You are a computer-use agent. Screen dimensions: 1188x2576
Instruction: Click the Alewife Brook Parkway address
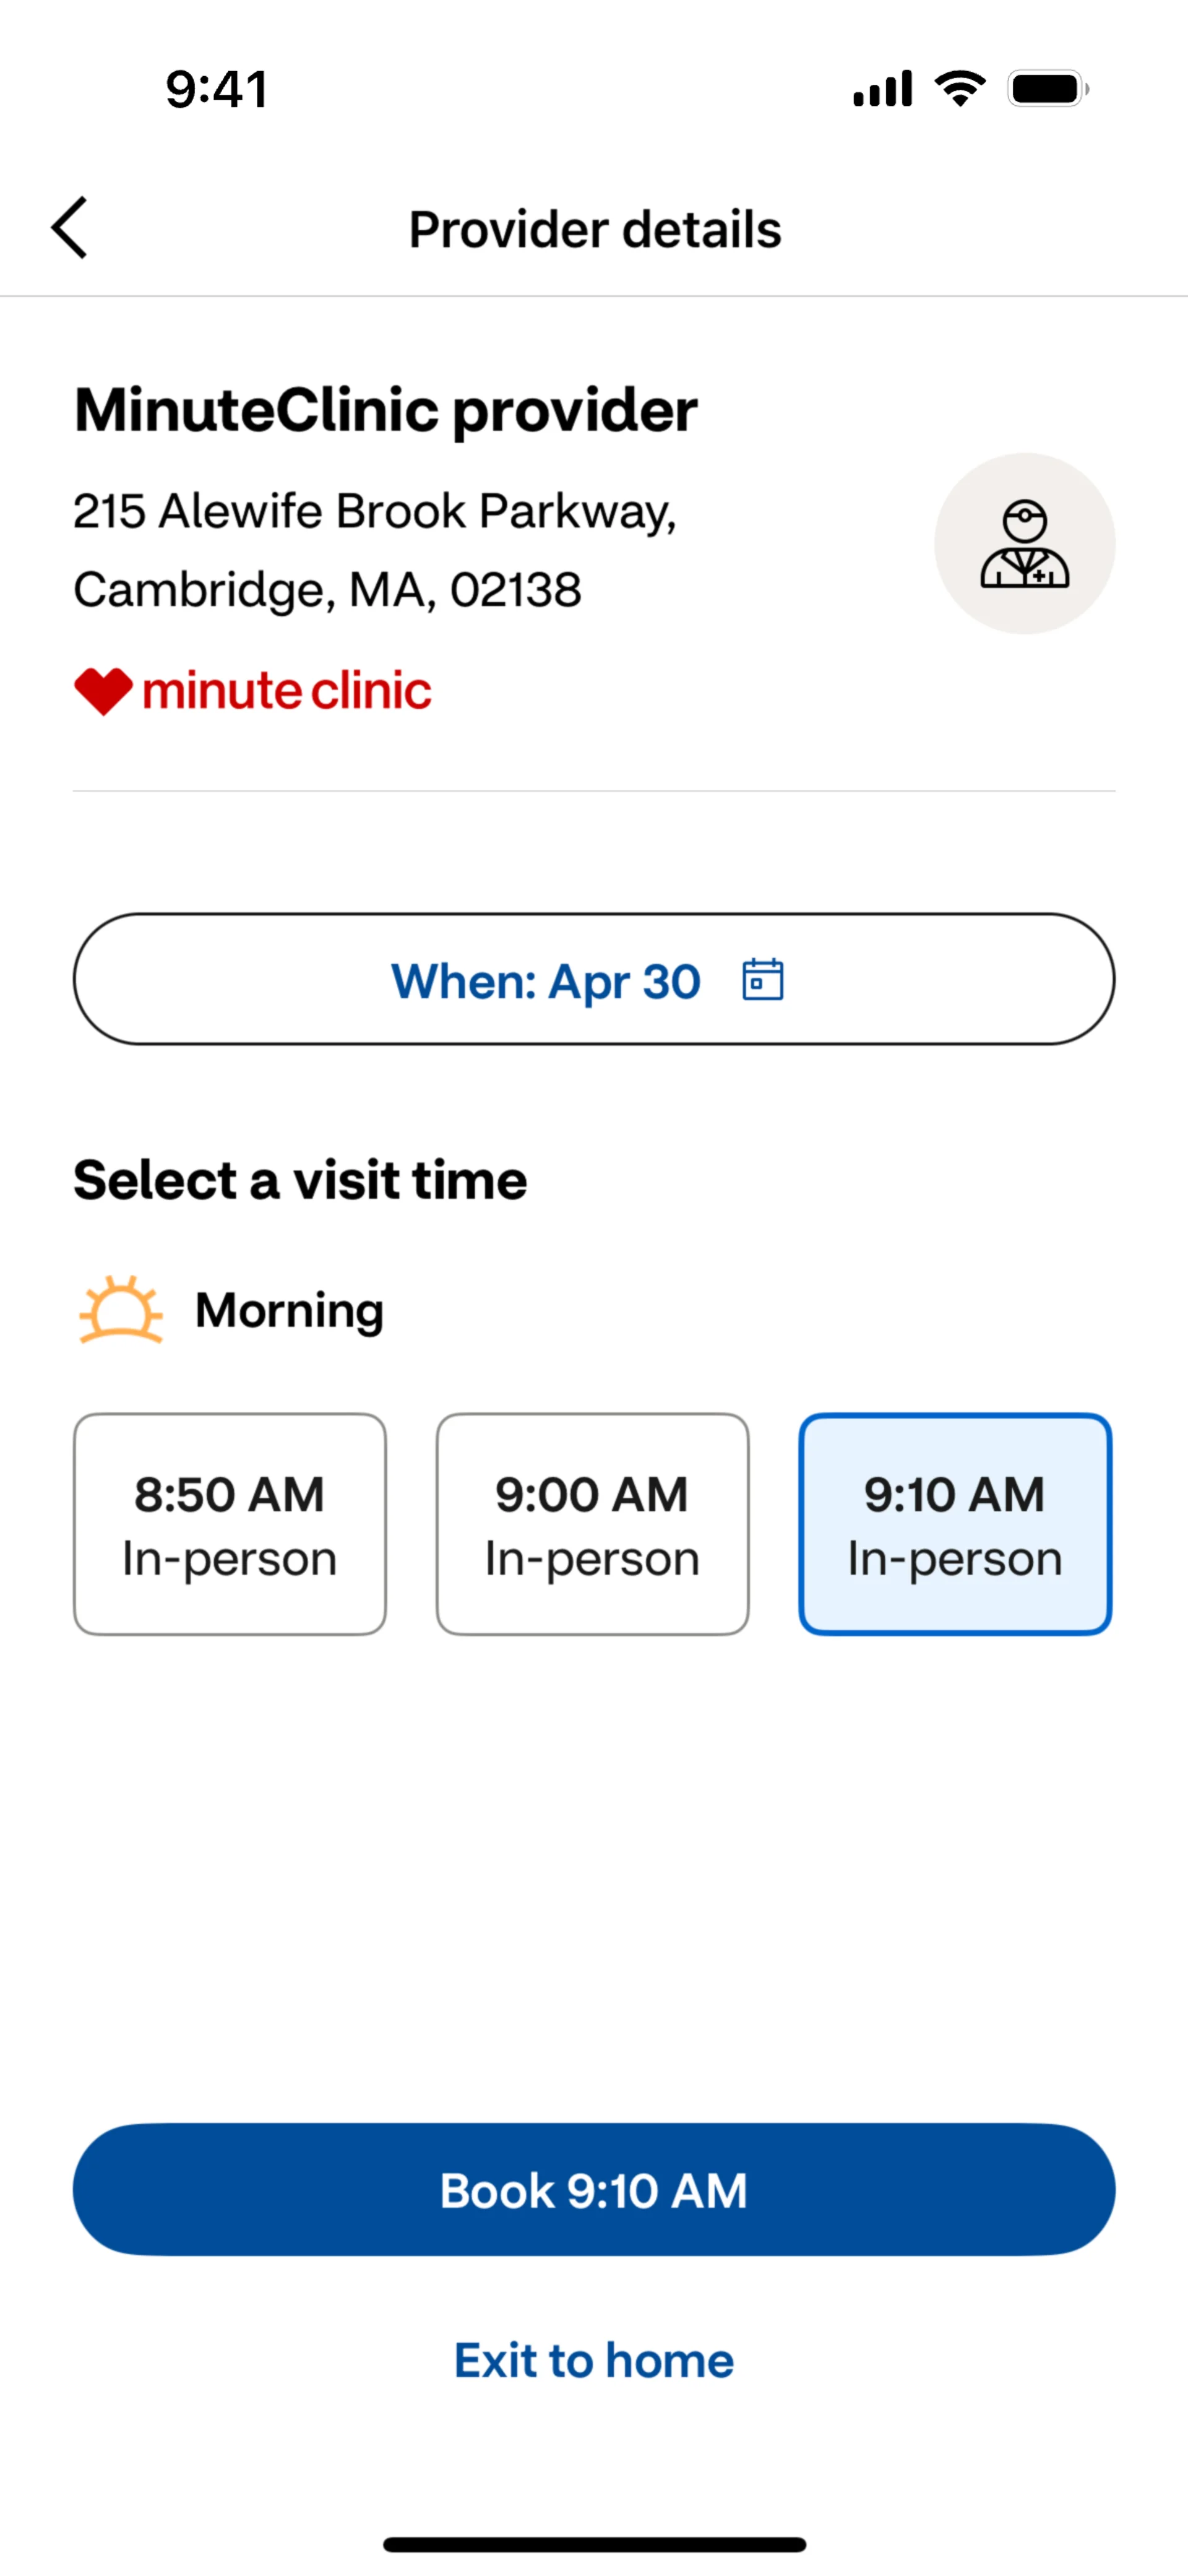[375, 550]
